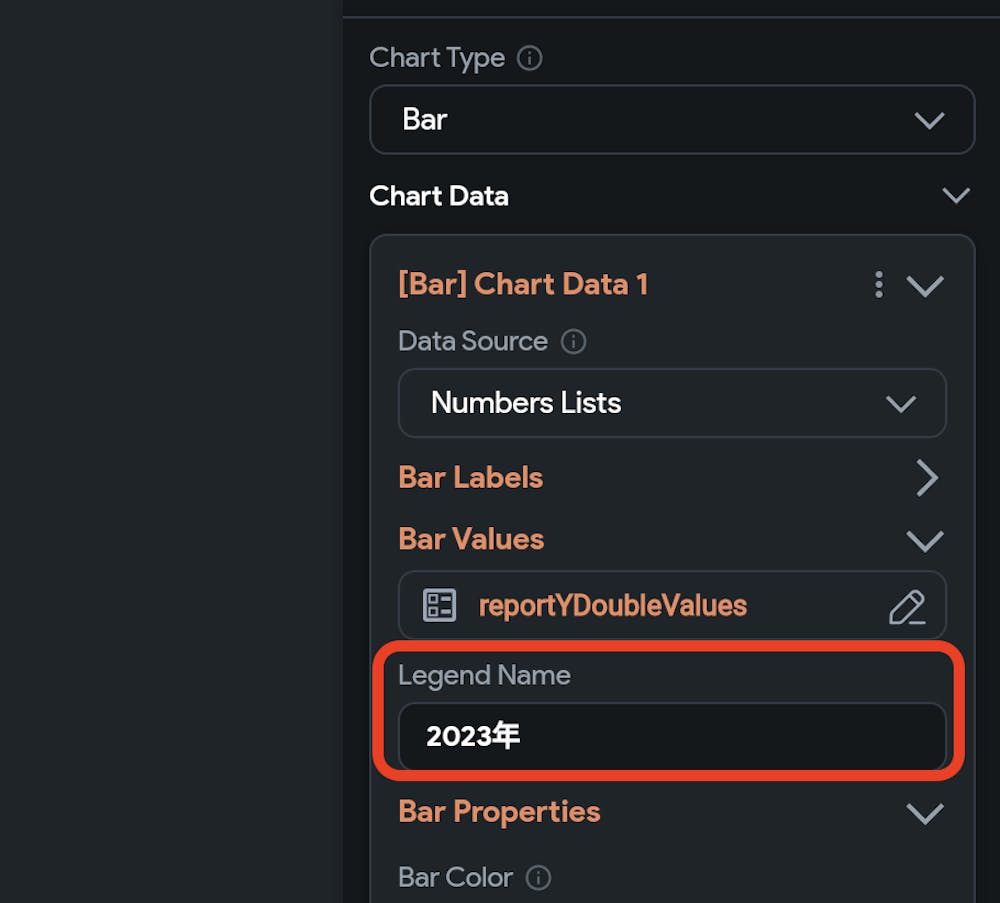This screenshot has width=1000, height=903.
Task: Click the variable icon next to reportYDoubleValues
Action: click(437, 604)
